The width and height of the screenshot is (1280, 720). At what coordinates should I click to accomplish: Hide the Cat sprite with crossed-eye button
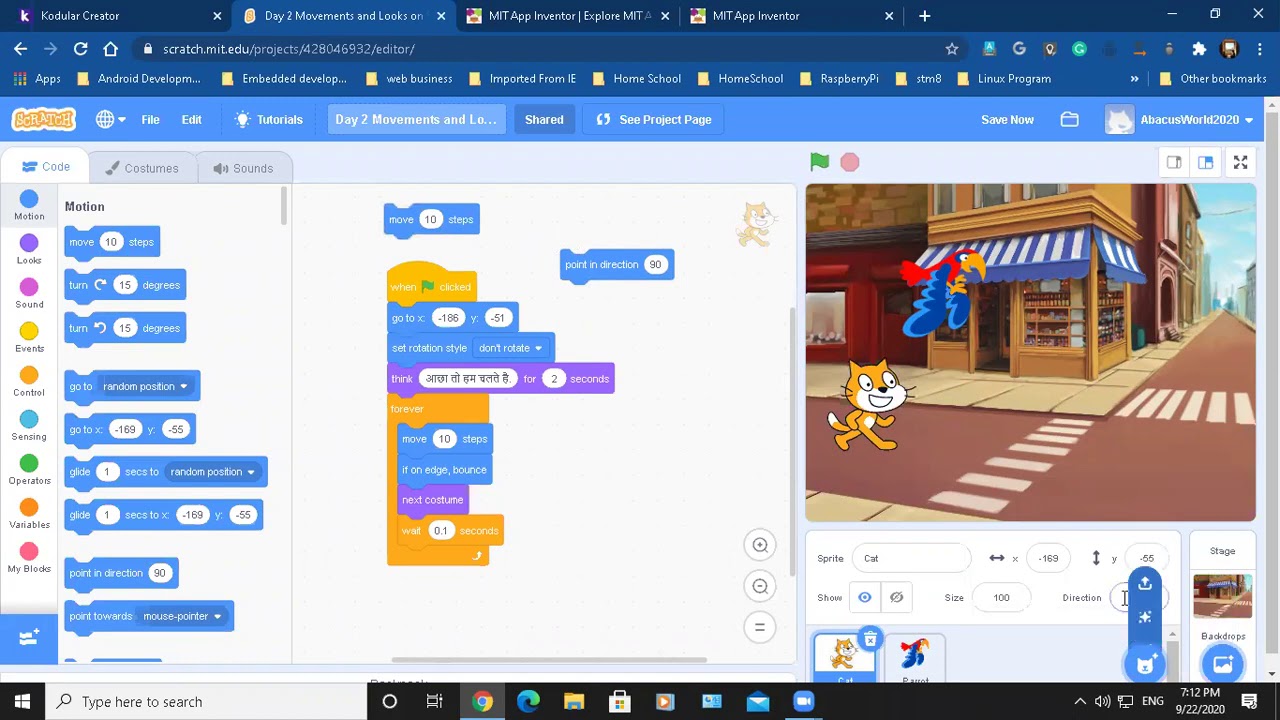coord(897,598)
